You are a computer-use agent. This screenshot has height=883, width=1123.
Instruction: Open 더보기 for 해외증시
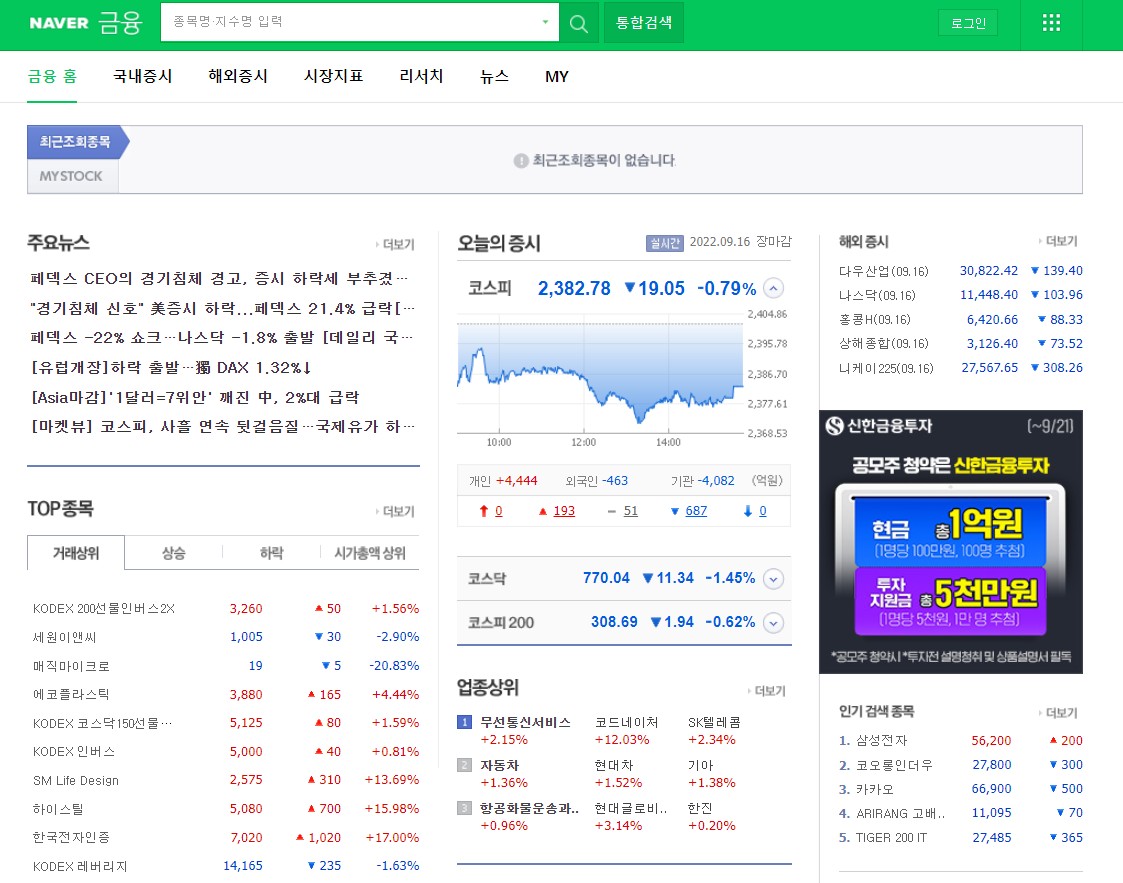click(1058, 241)
